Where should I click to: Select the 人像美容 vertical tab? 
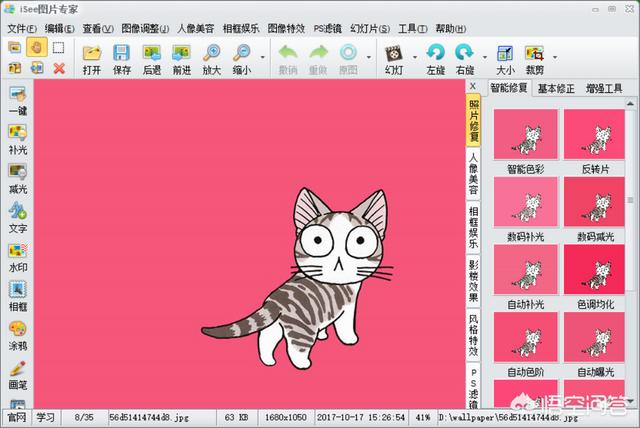[473, 173]
